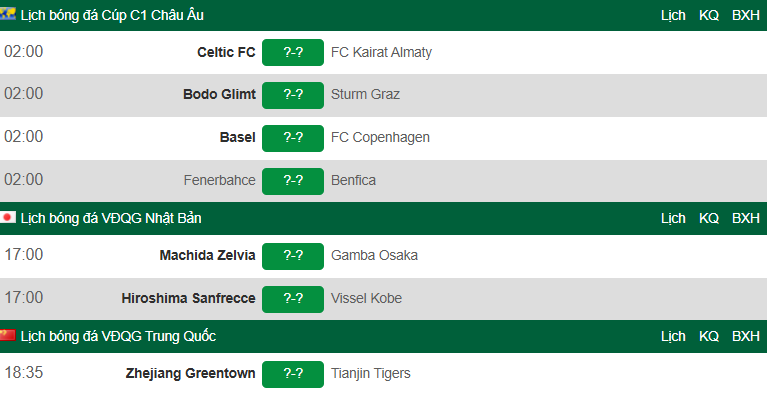The width and height of the screenshot is (767, 395).
Task: Select the Fenerbahce vs Benfica score button
Action: coord(293,181)
